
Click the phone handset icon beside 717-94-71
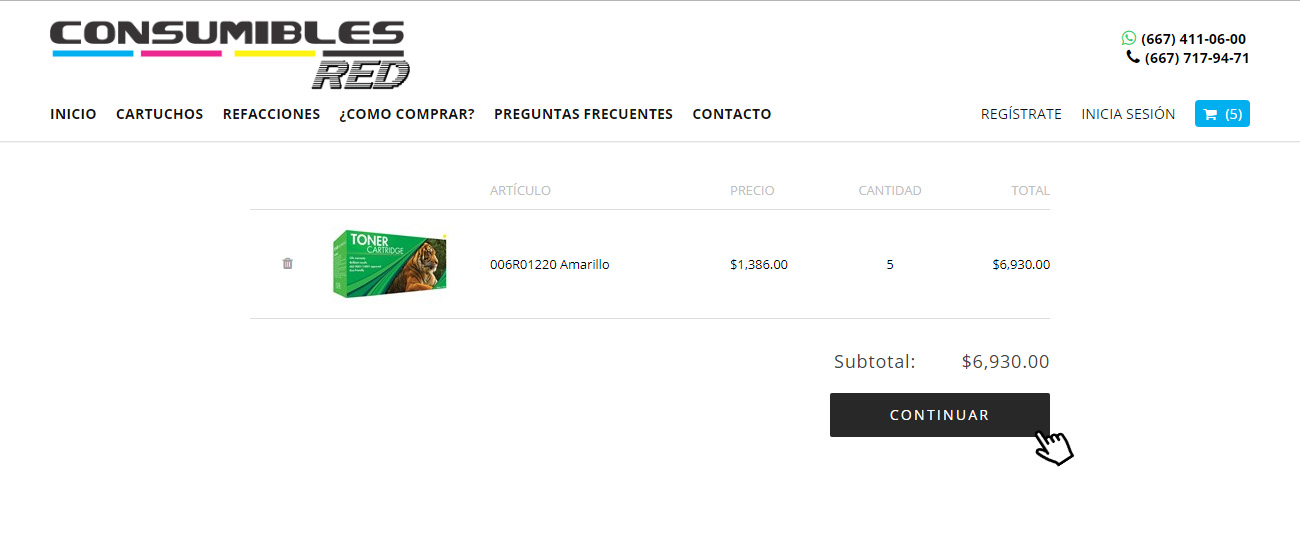coord(1133,57)
